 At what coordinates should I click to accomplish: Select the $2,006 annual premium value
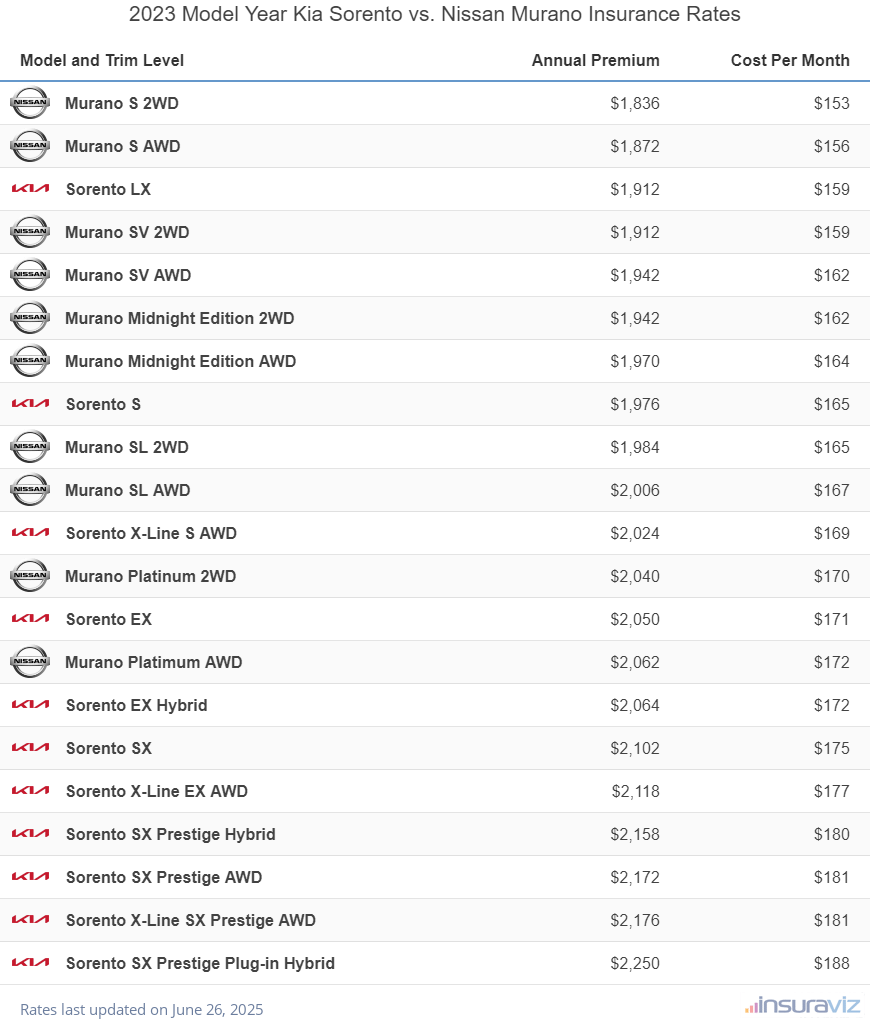click(635, 490)
